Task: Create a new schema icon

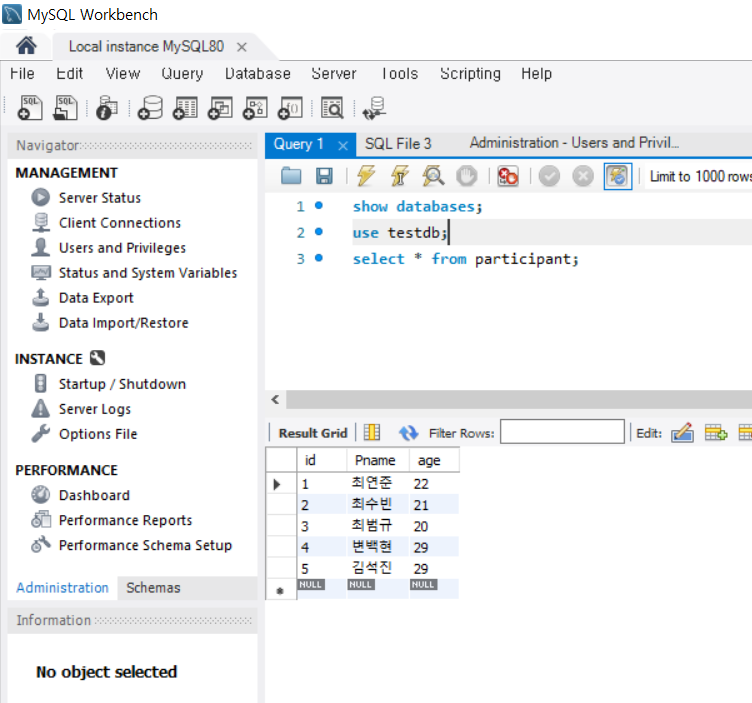Action: click(150, 107)
